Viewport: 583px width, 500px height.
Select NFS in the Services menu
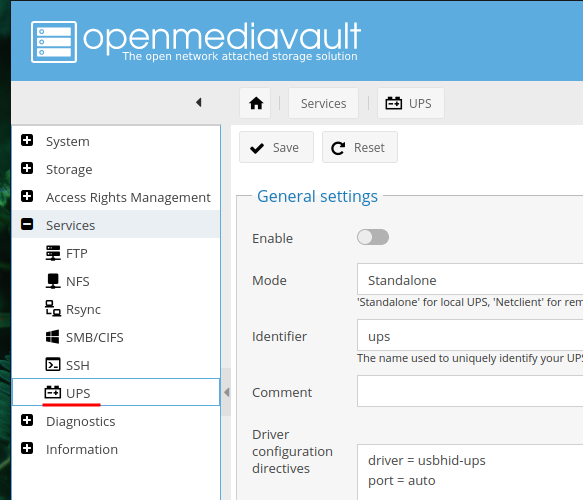pos(116,281)
